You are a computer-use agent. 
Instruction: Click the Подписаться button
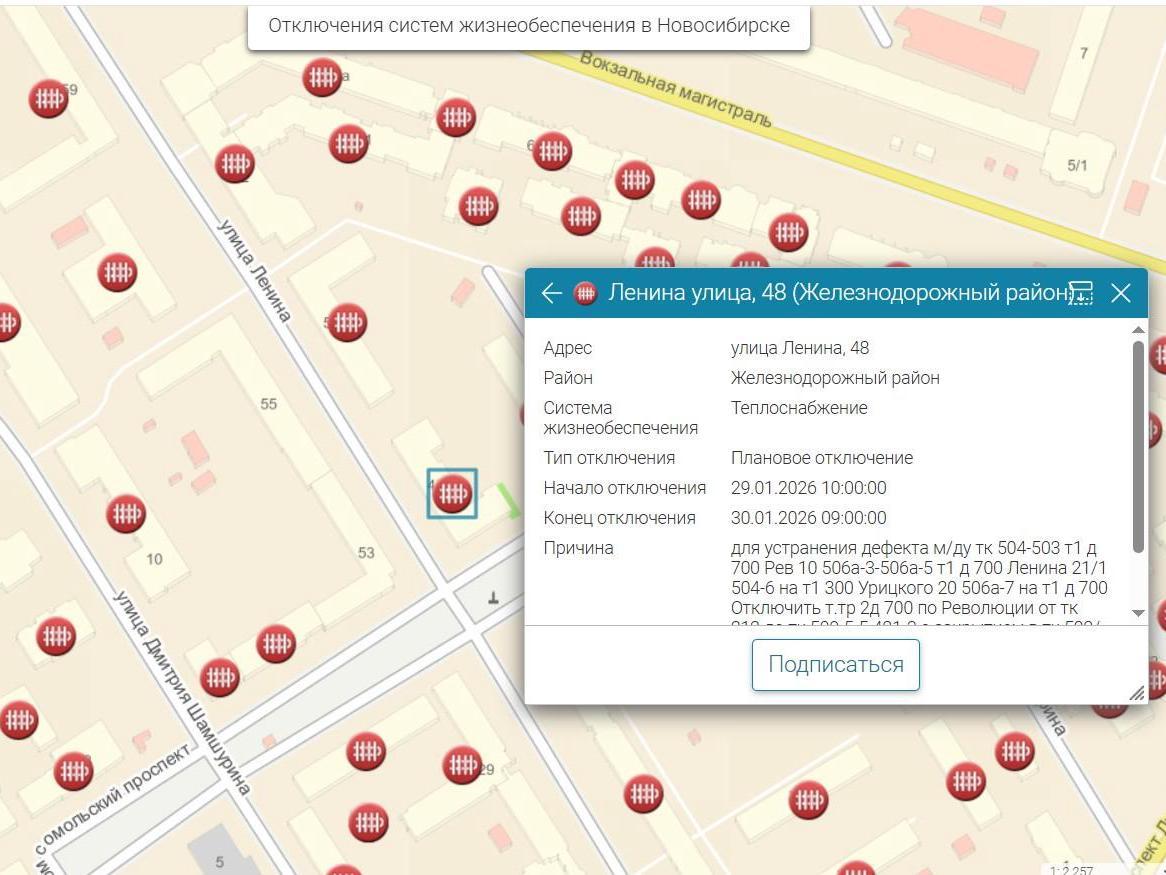coord(835,665)
